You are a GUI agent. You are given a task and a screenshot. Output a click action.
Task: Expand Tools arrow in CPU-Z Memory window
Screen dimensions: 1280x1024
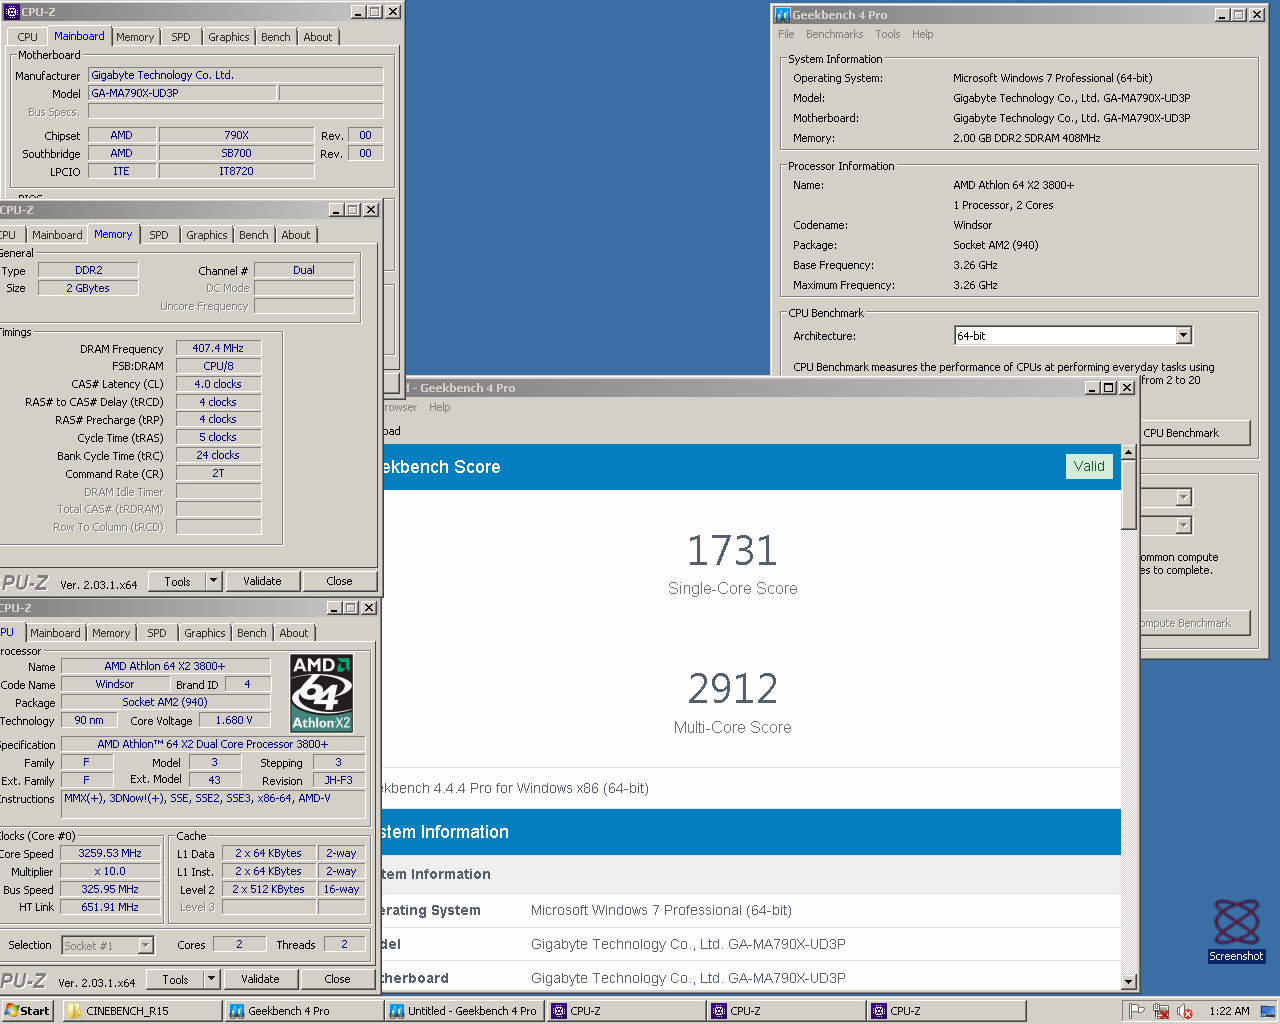213,581
